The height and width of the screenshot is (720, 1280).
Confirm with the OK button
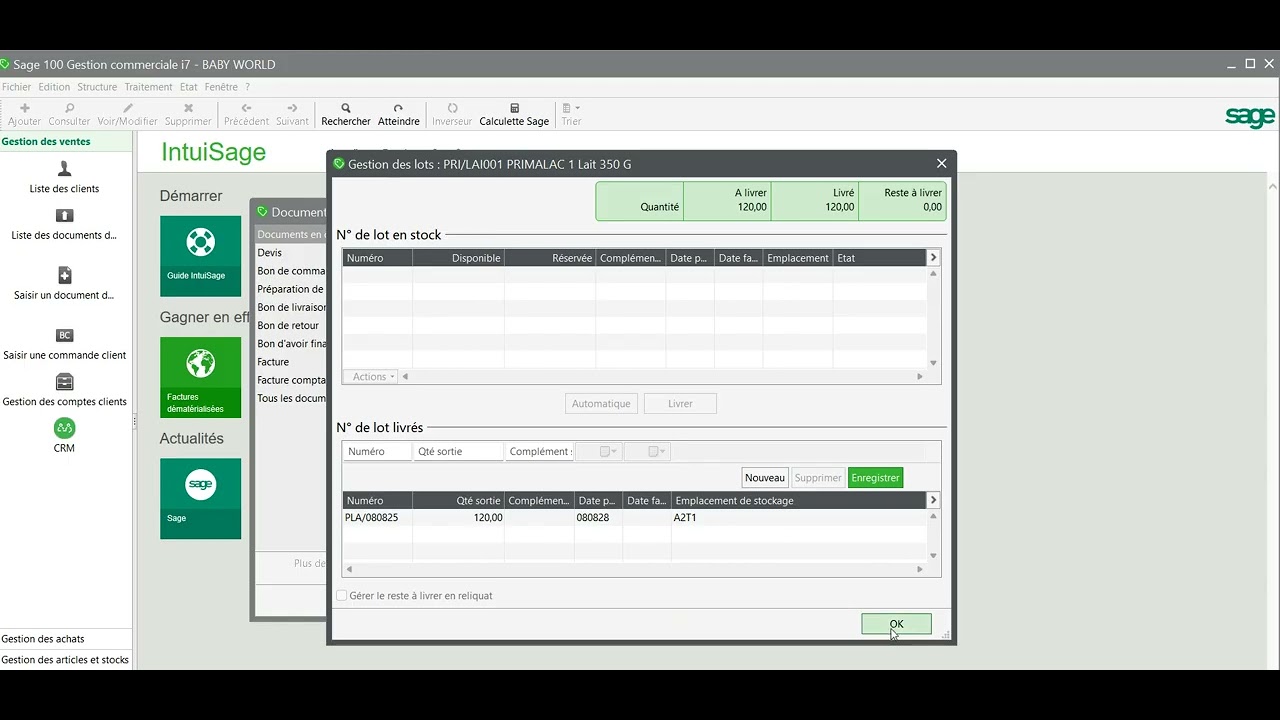tap(896, 624)
